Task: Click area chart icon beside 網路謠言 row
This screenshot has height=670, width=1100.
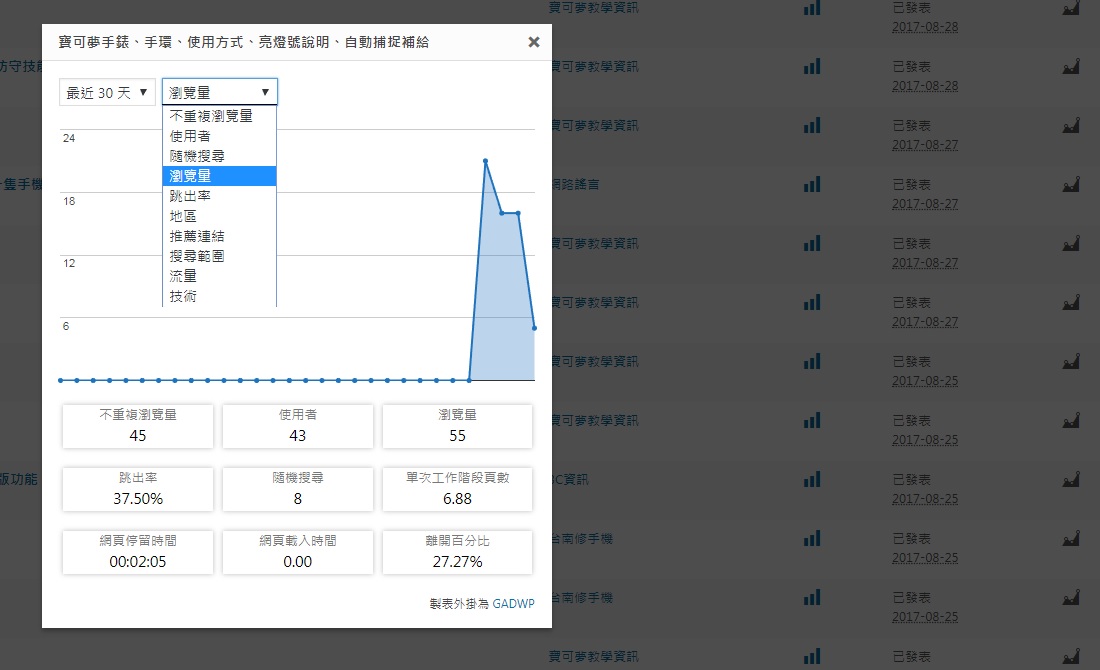Action: coord(1071,185)
